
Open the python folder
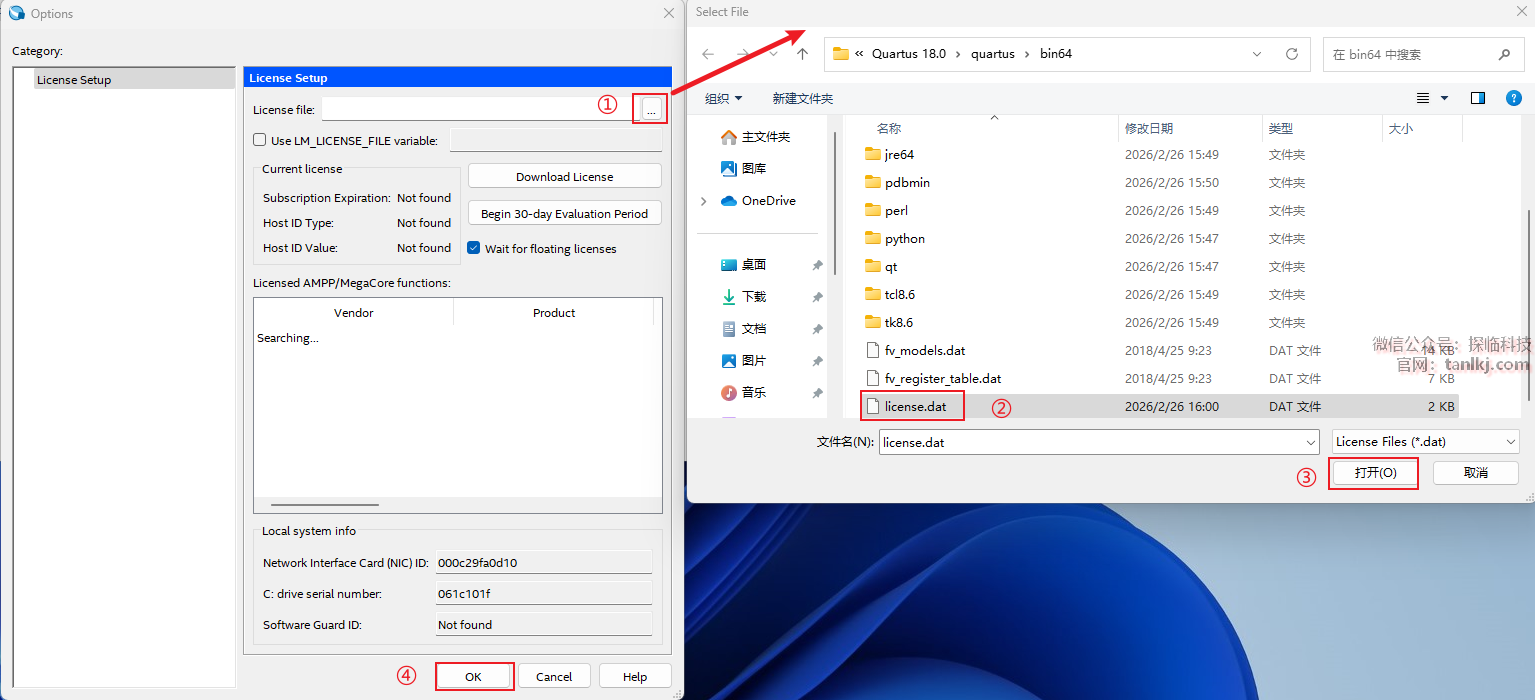(x=904, y=239)
